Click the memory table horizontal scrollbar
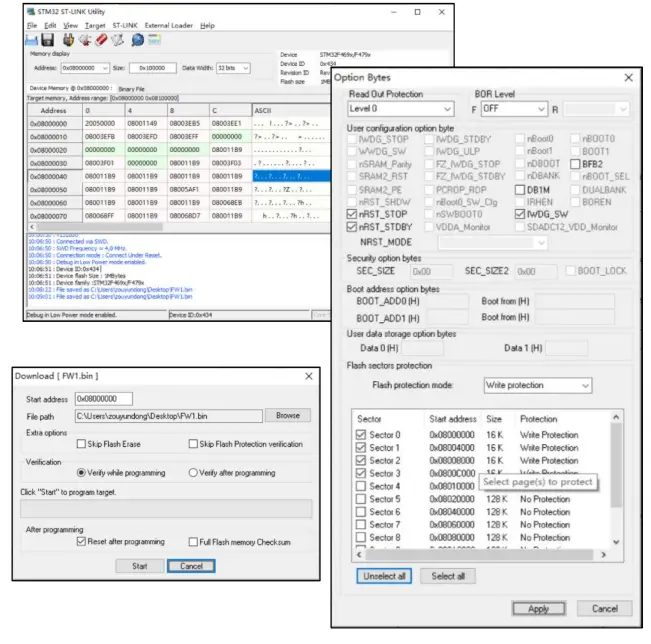This screenshot has height=644, width=651. click(x=100, y=227)
